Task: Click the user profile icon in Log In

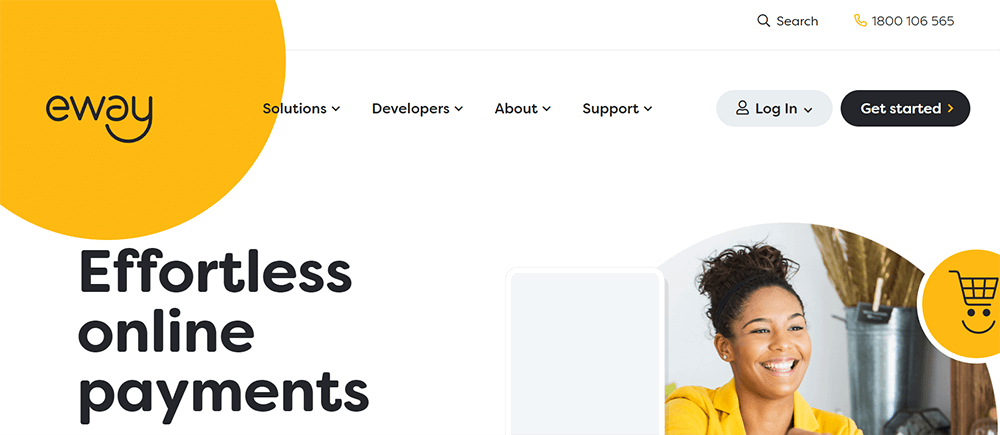Action: coord(742,108)
